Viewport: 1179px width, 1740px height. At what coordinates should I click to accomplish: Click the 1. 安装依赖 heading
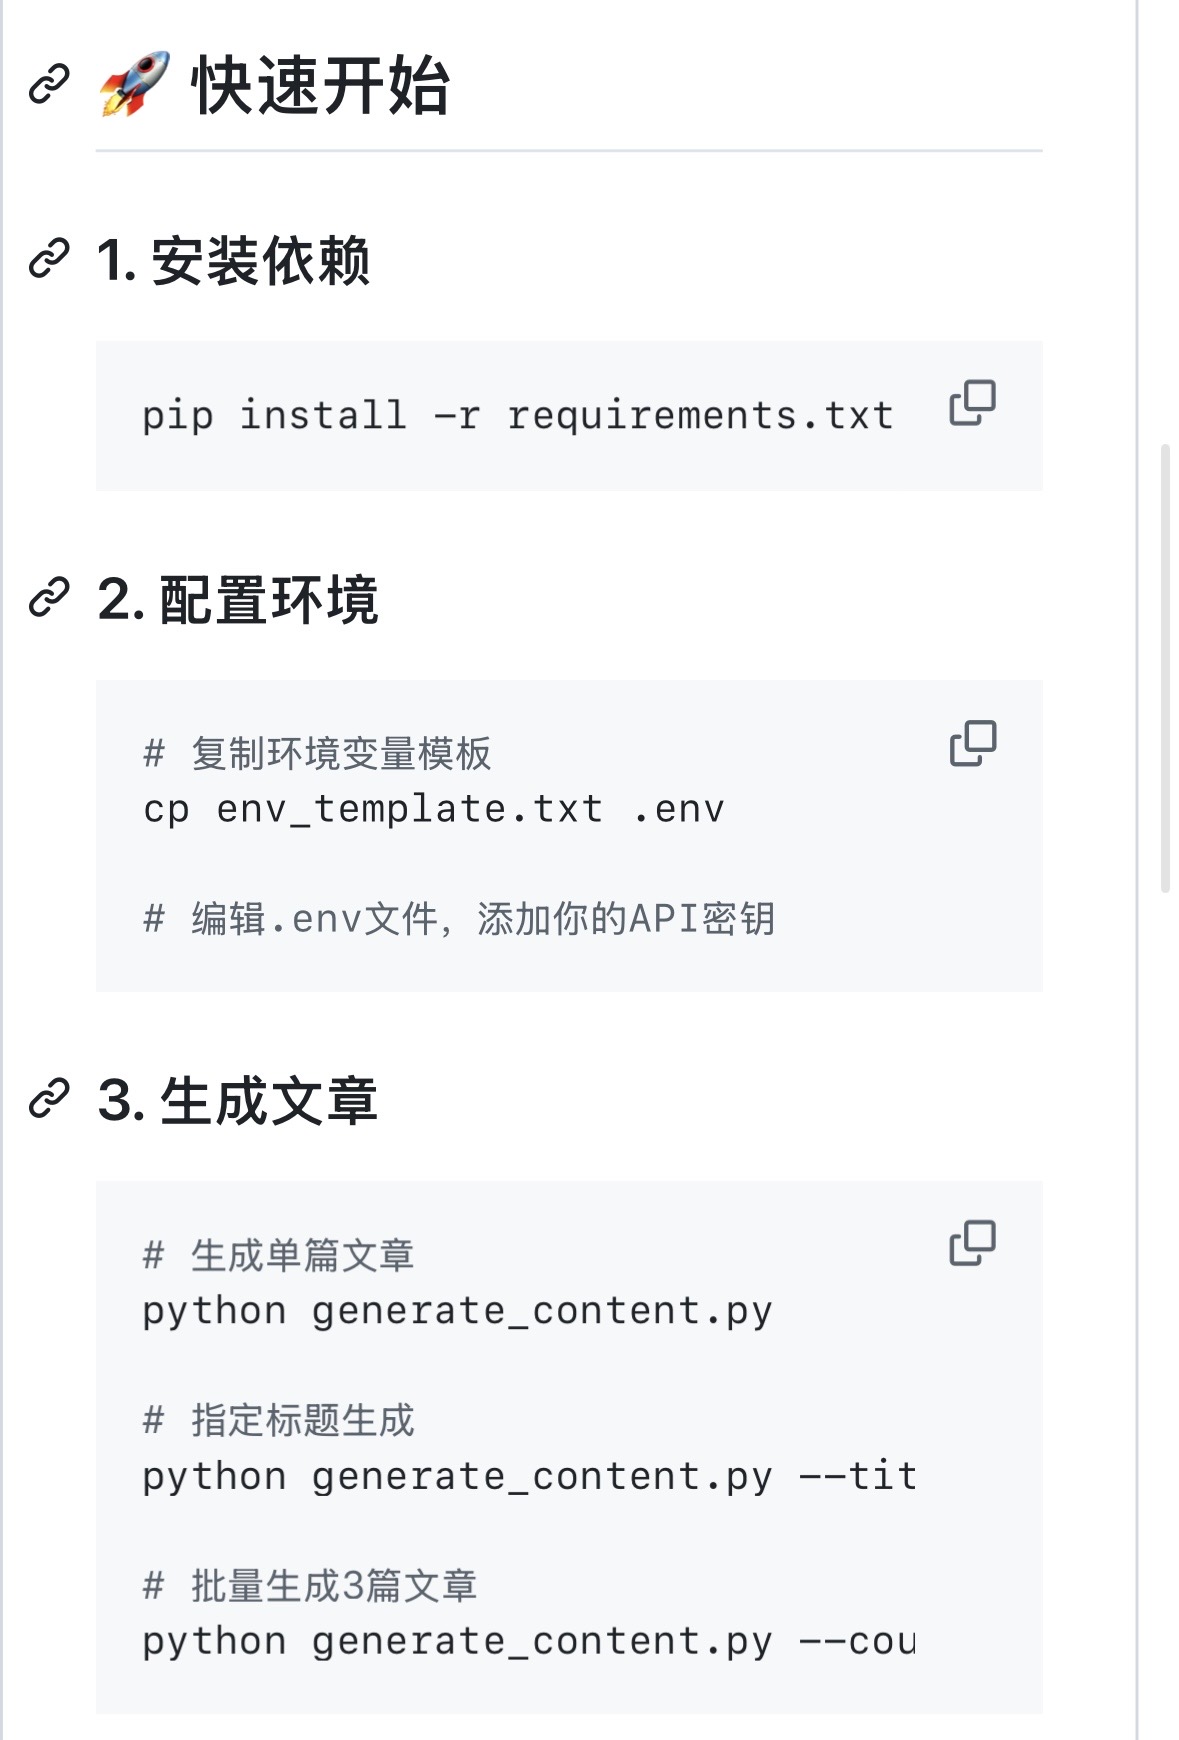(x=233, y=260)
